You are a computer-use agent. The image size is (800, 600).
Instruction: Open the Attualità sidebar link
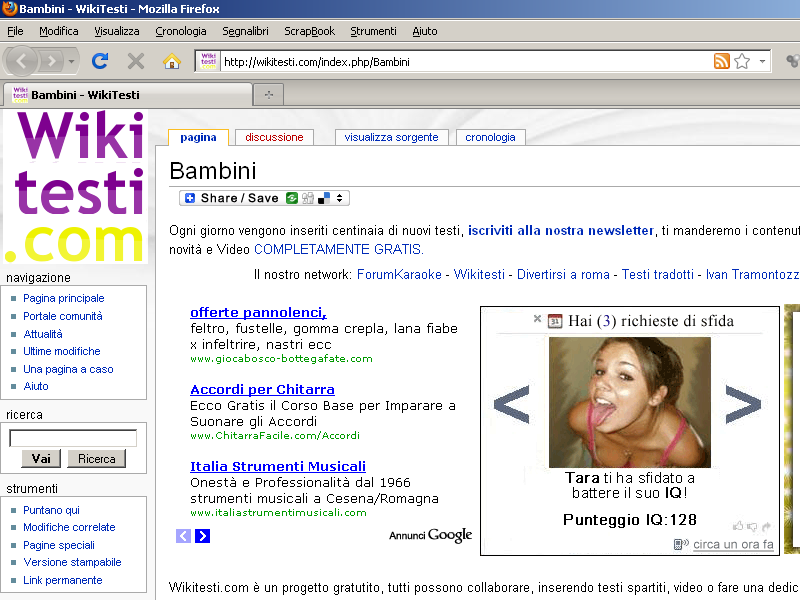(x=43, y=334)
